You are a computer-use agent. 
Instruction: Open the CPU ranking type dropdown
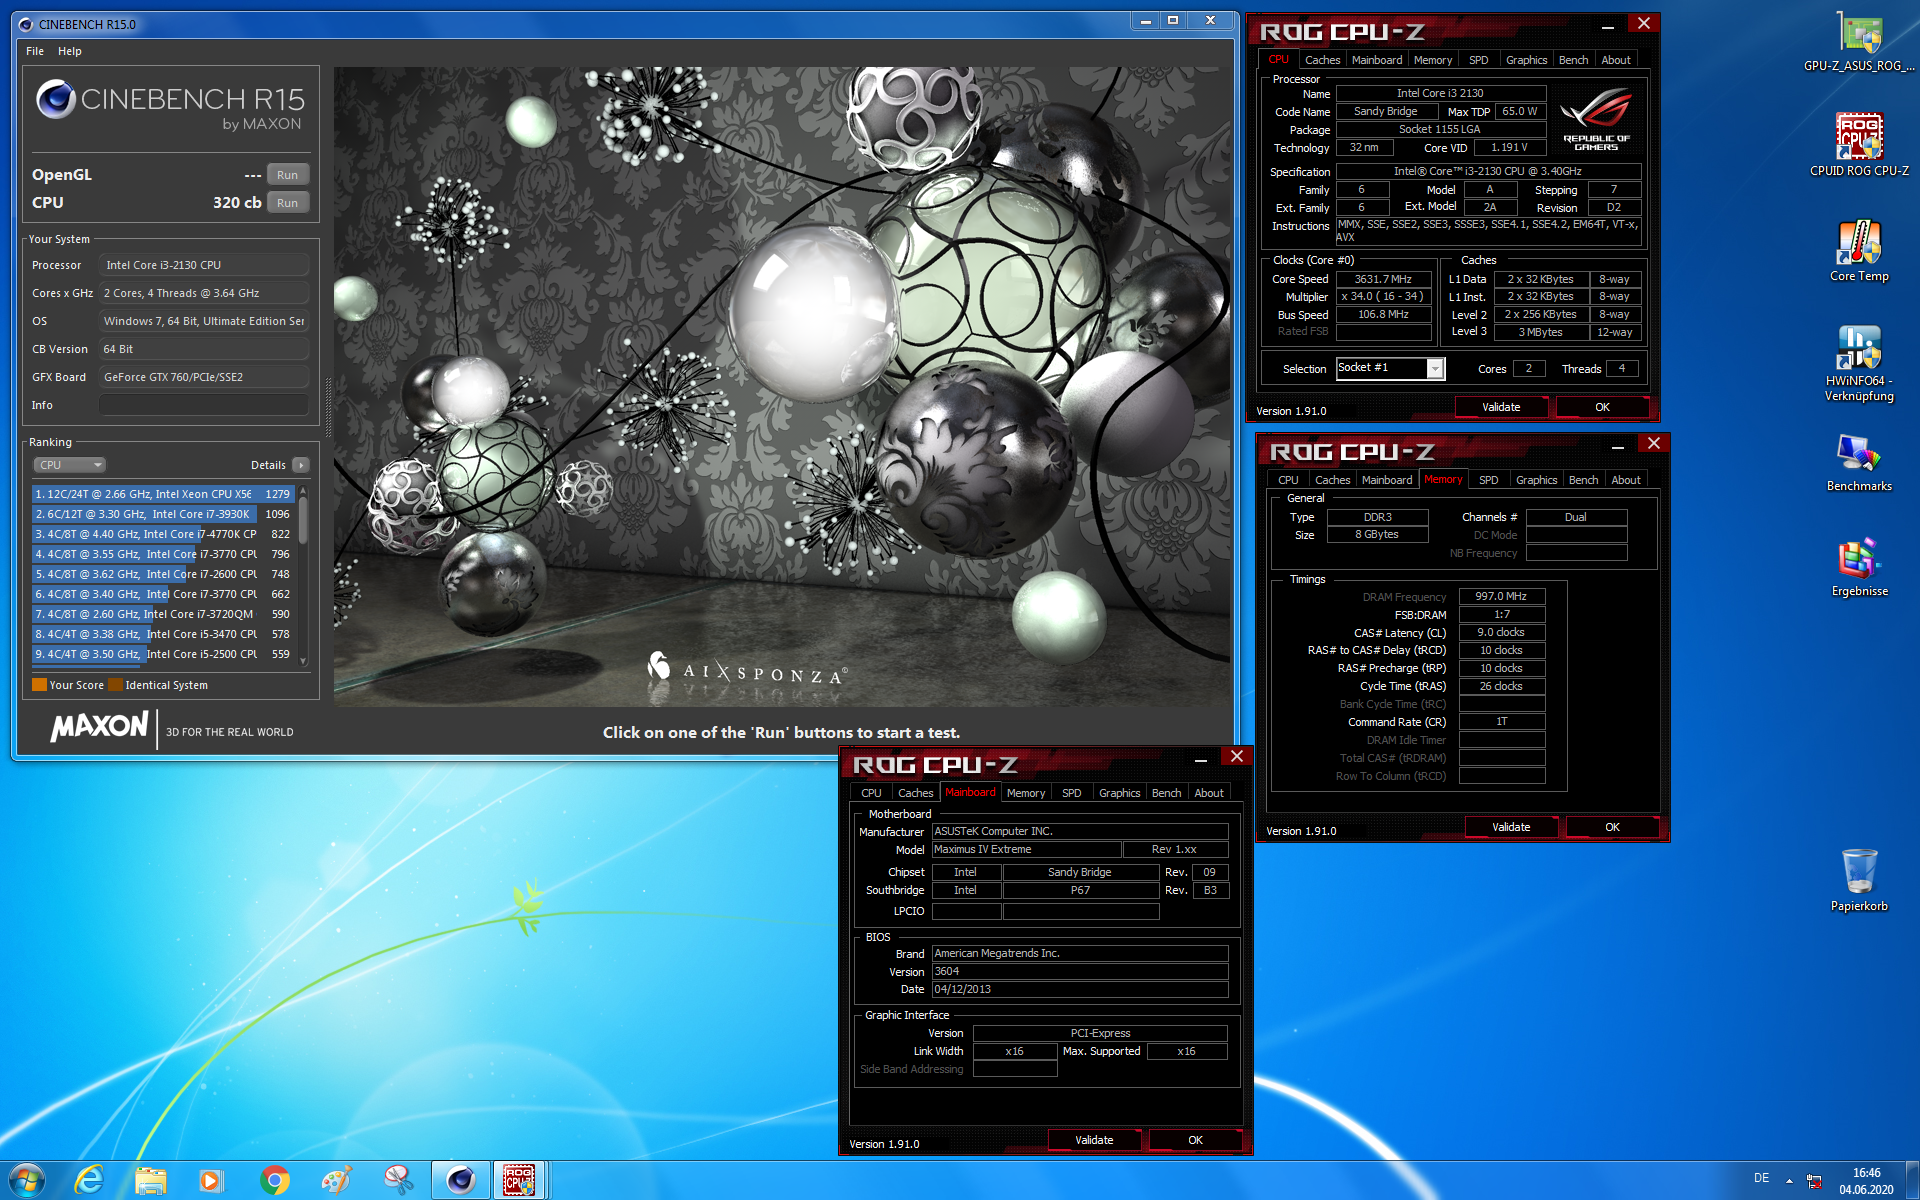point(69,465)
